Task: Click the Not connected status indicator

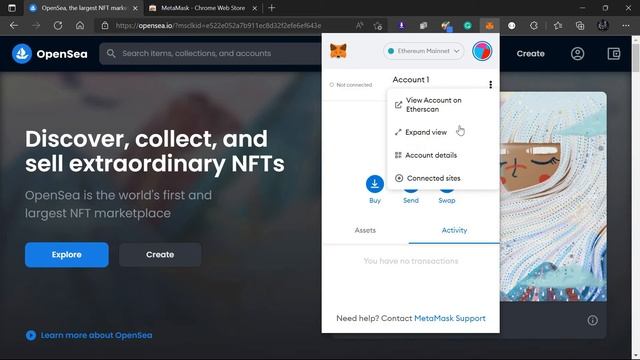Action: [351, 85]
